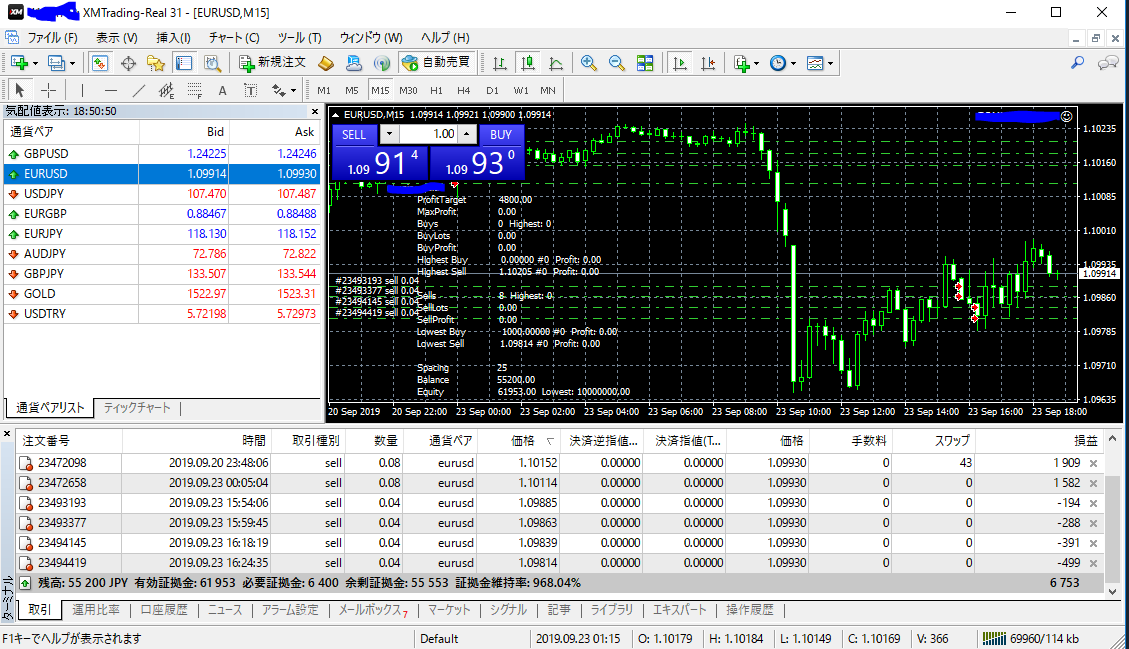Select GOLD row in market watch
Viewport: 1129px width, 649px height.
tap(162, 294)
